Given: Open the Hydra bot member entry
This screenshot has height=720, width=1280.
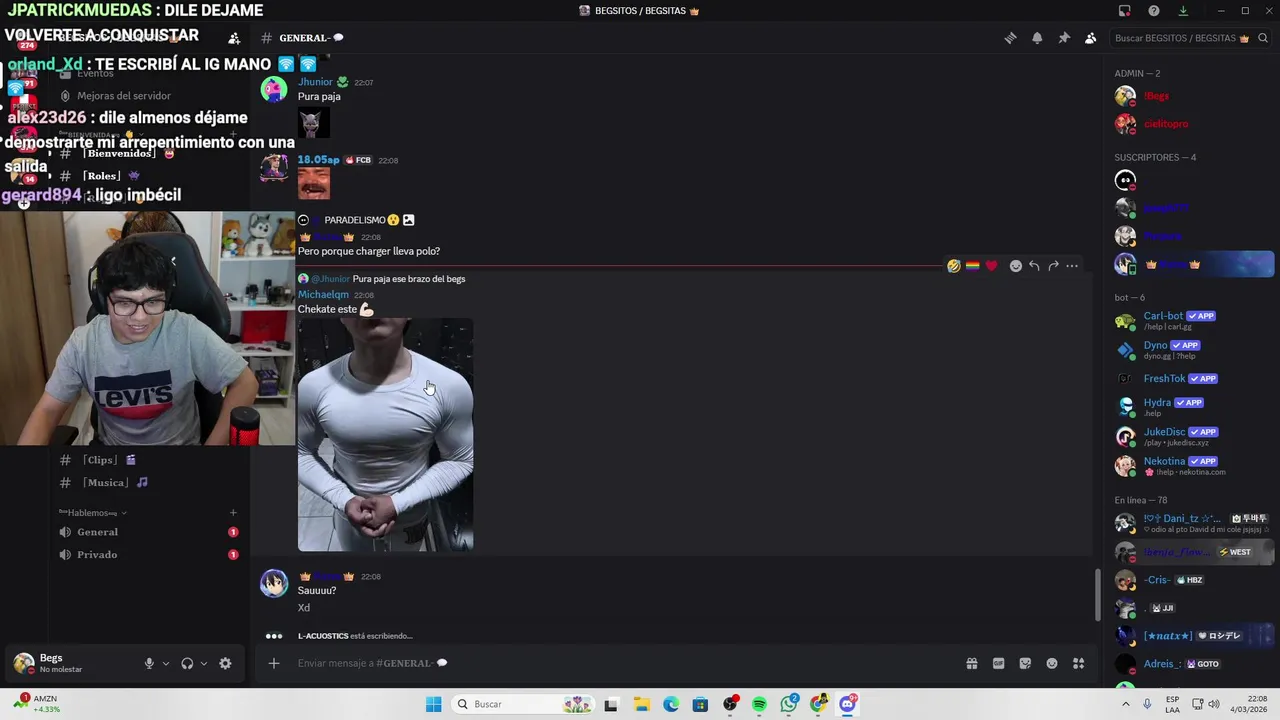Looking at the screenshot, I should click(x=1192, y=407).
